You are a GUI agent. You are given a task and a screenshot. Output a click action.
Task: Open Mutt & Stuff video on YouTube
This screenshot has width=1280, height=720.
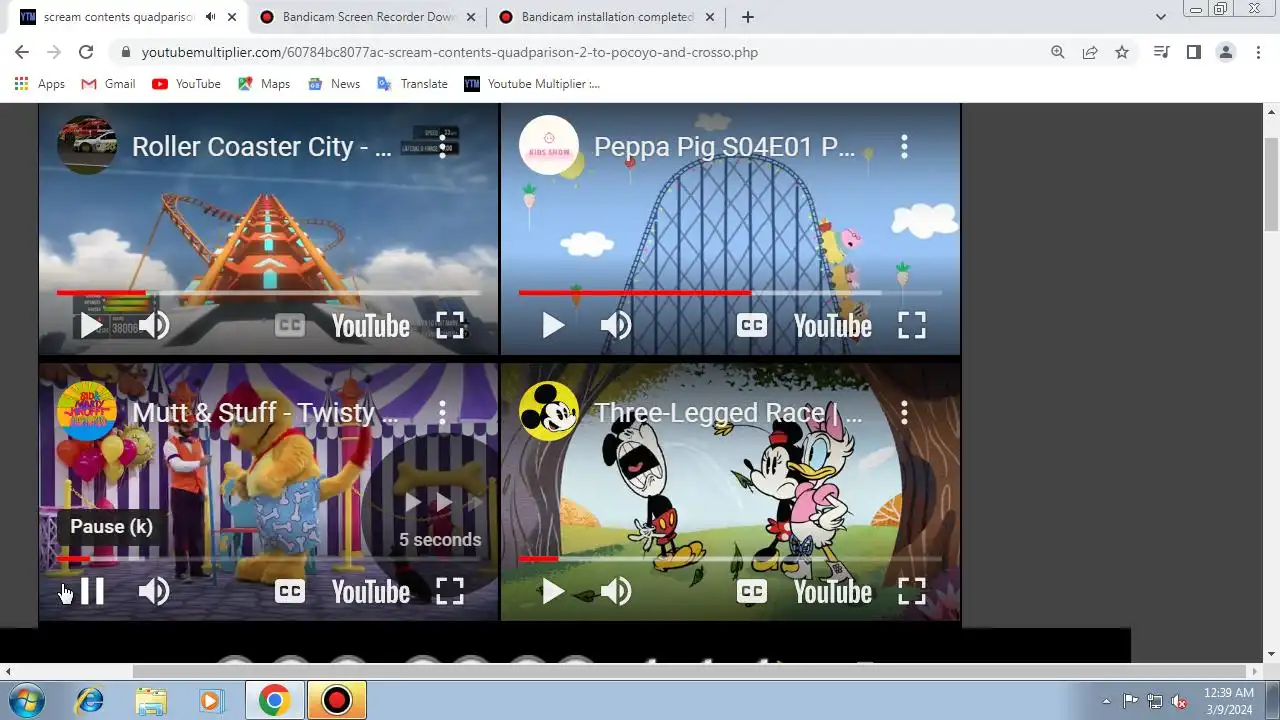(371, 592)
